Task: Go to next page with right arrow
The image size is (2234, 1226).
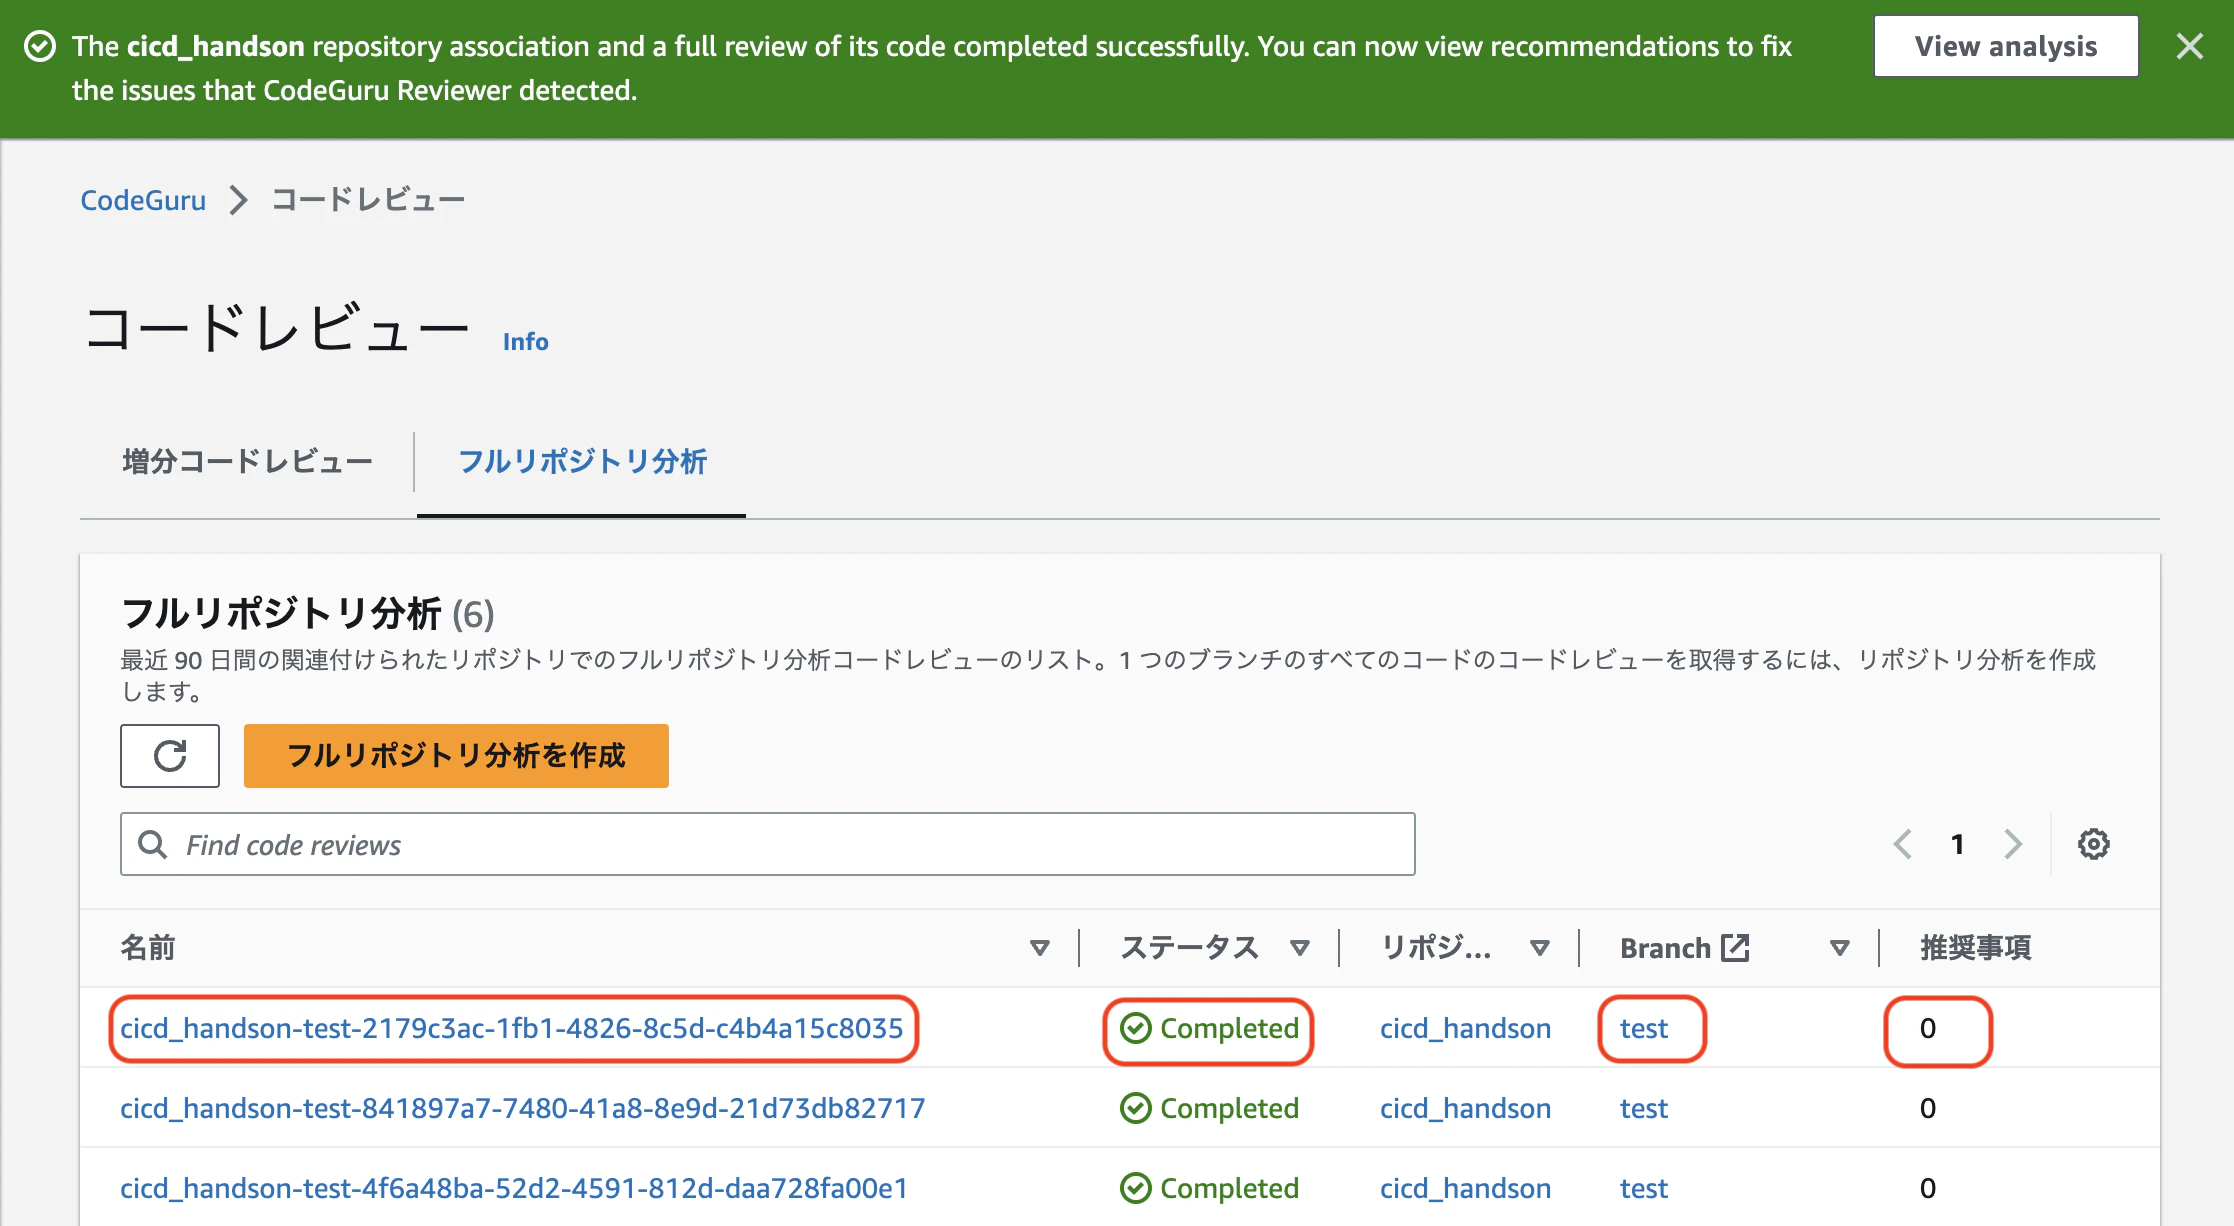Action: [2013, 844]
